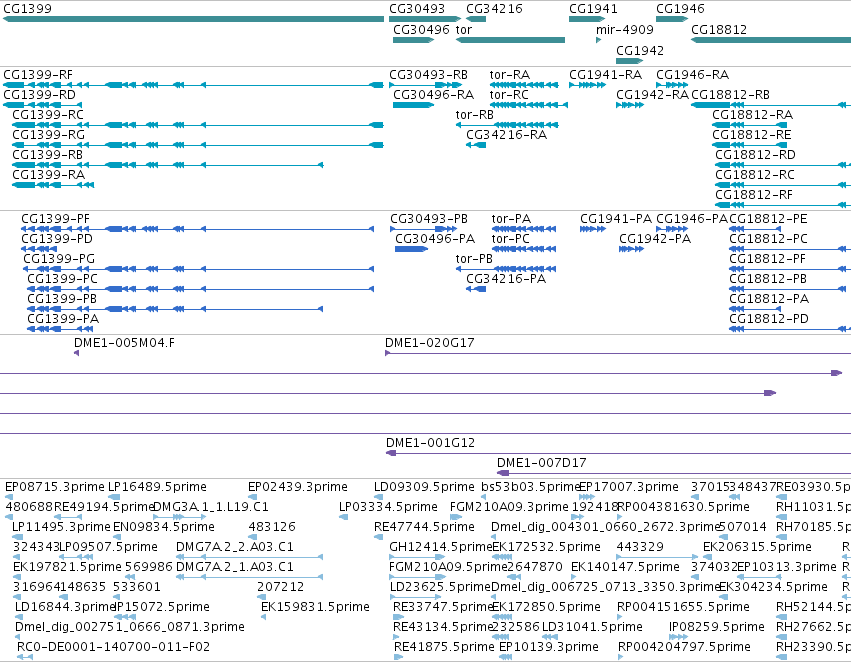Click the CG18812-RF transcript label
Image resolution: width=851 pixels, height=662 pixels.
click(x=753, y=195)
